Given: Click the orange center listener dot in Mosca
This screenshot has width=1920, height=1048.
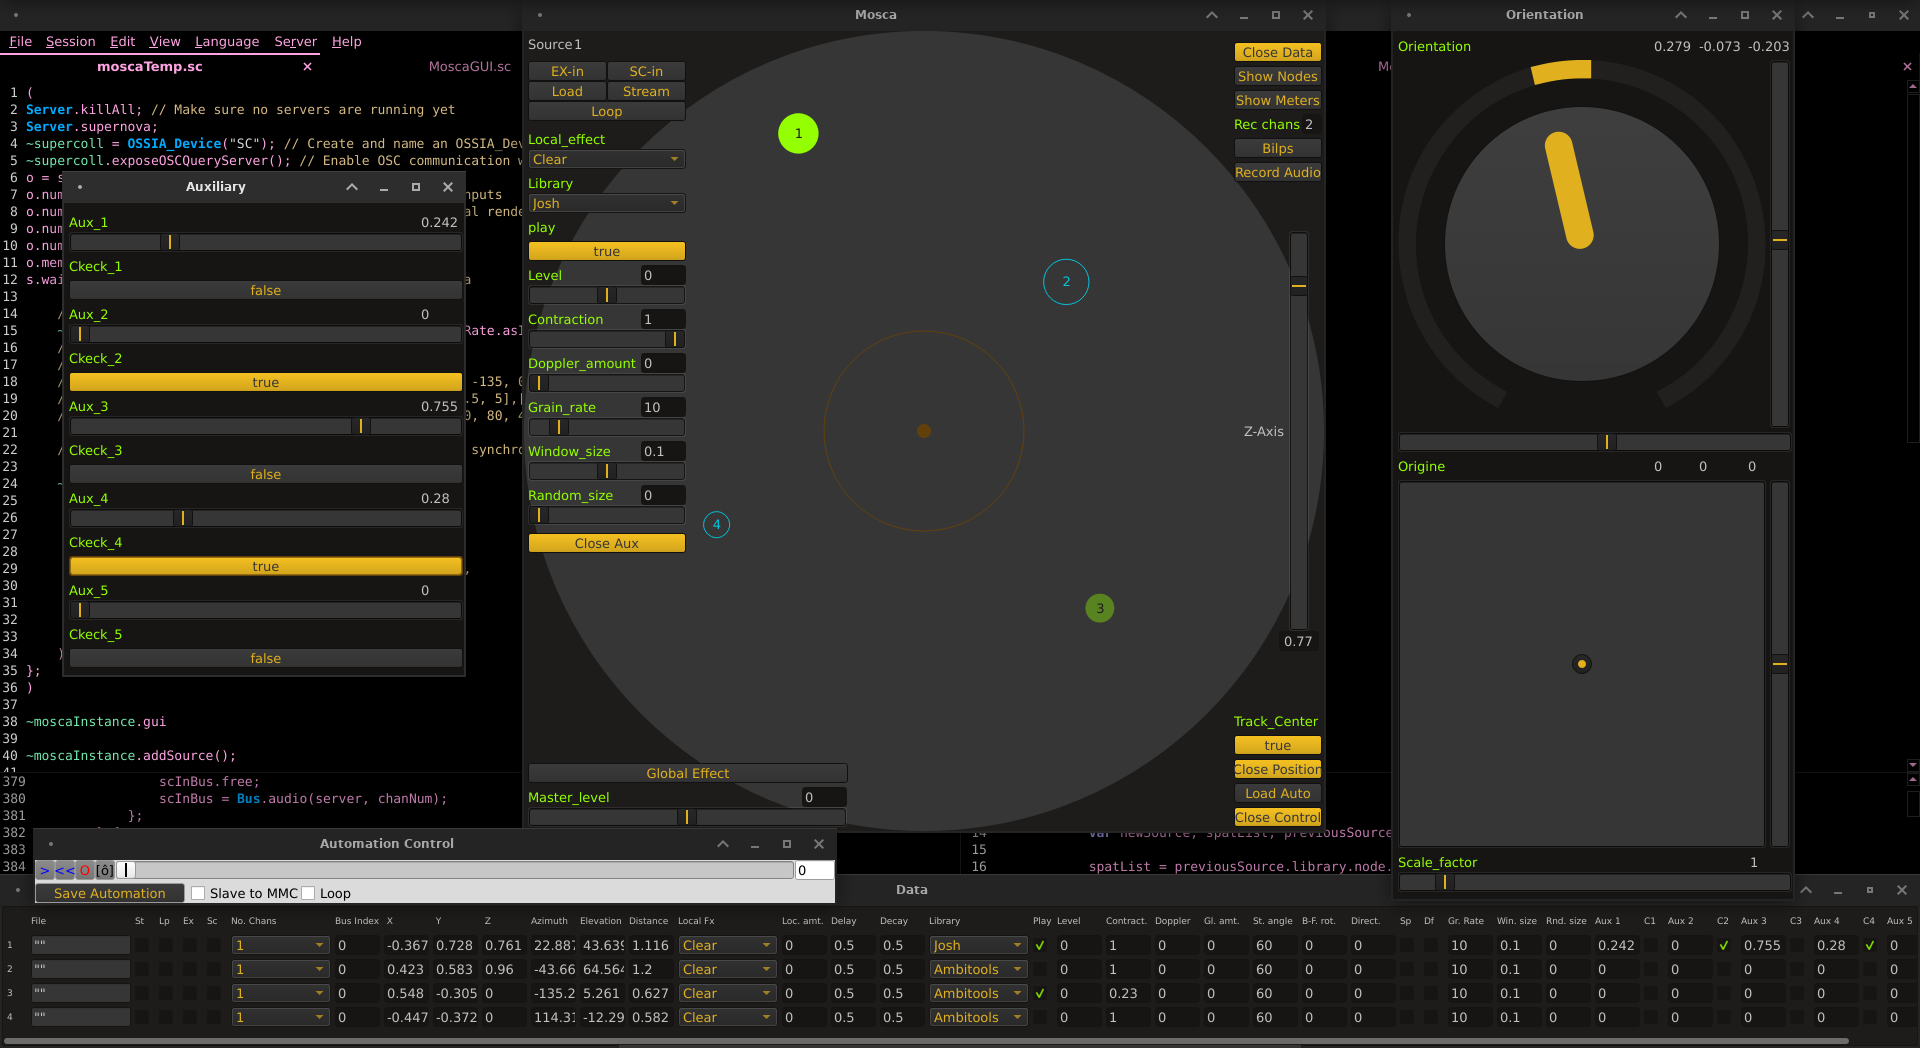Looking at the screenshot, I should pos(924,431).
